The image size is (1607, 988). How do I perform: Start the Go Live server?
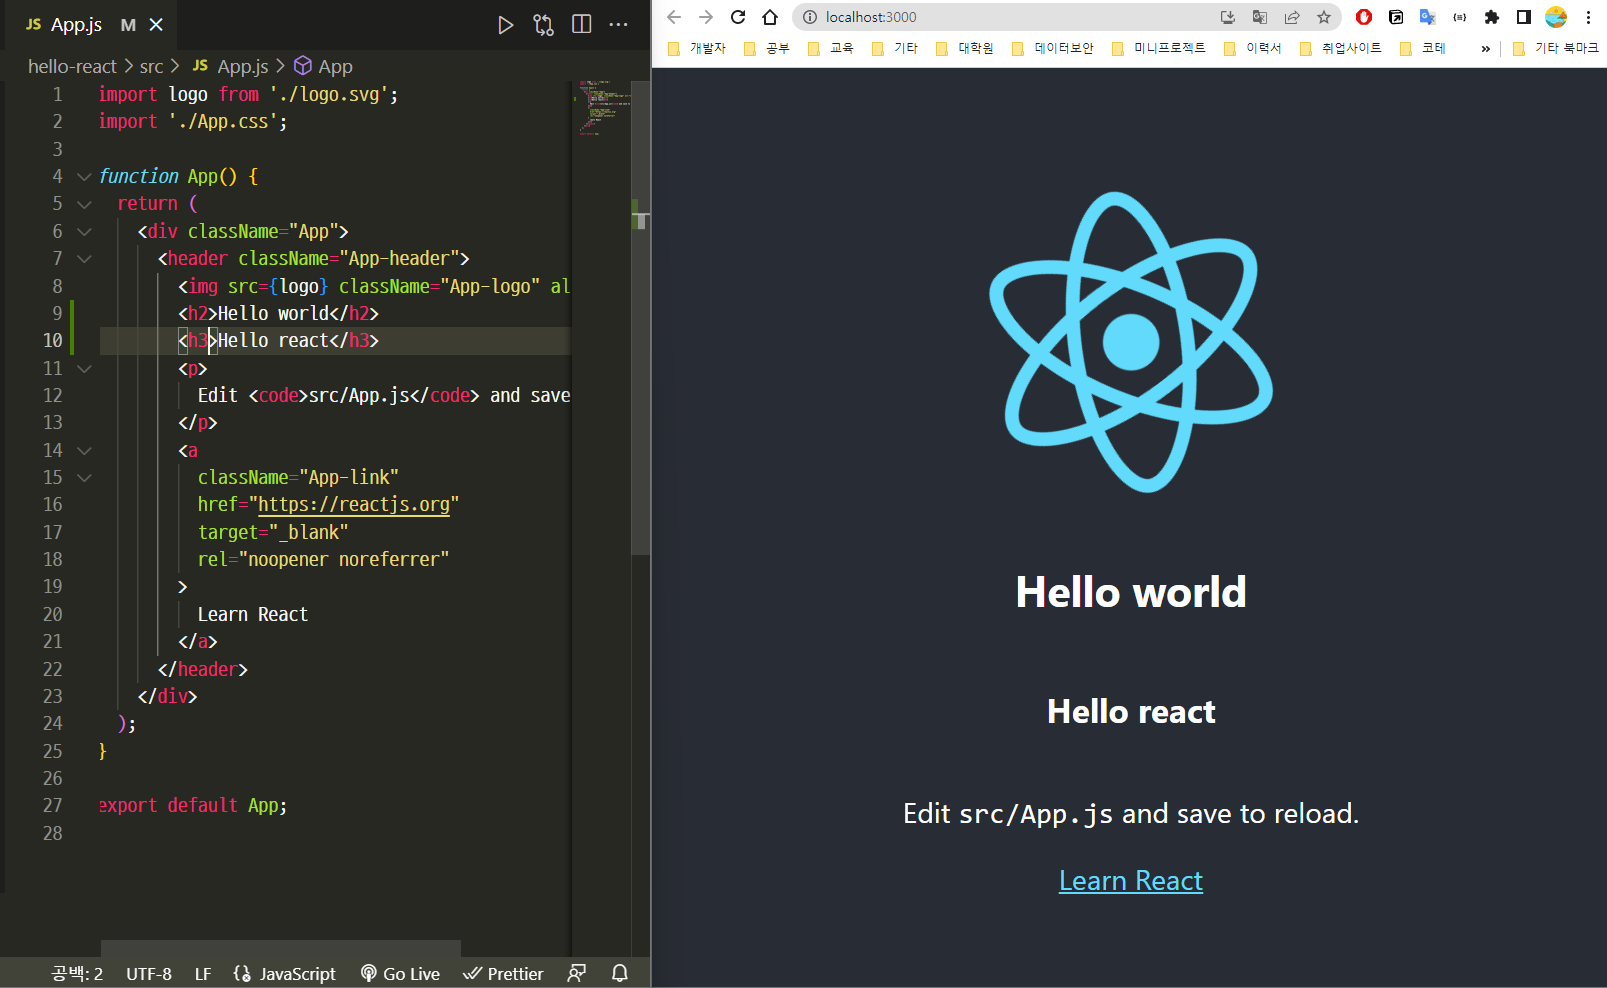point(400,974)
